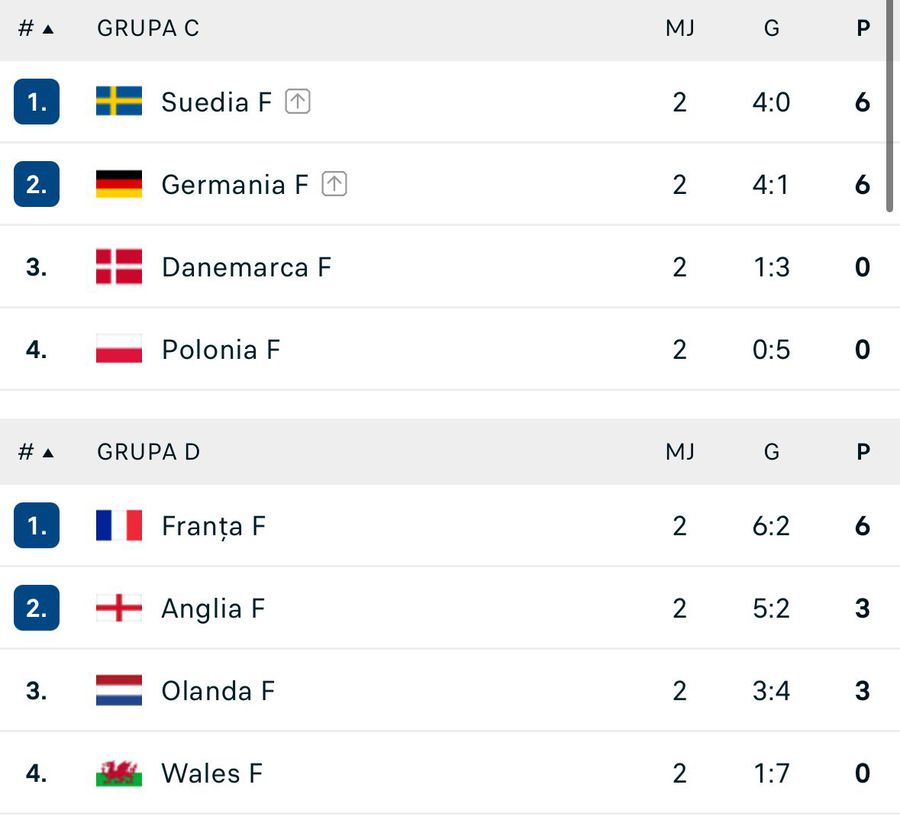Click the promotion arrow next to Suedia F

296,101
